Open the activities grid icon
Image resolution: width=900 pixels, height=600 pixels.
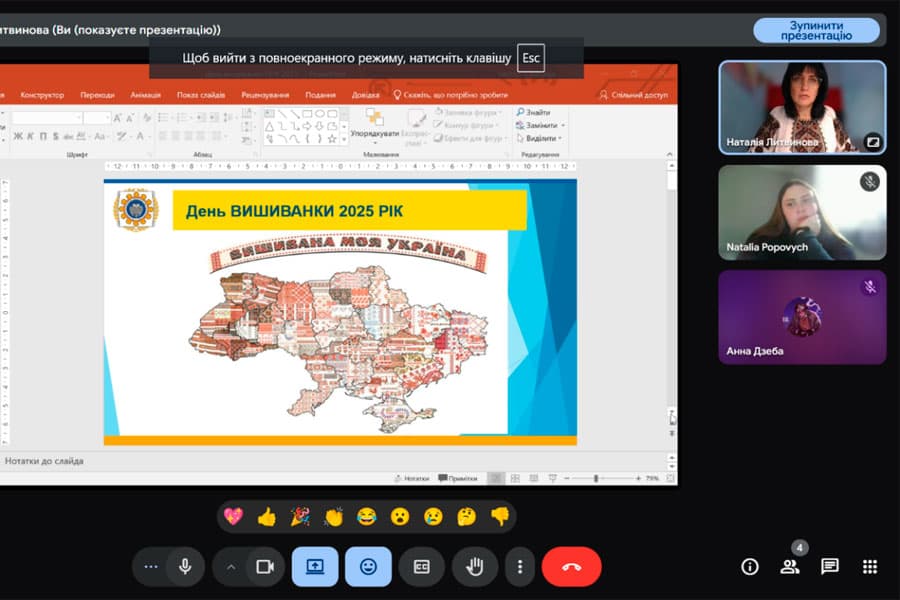click(x=869, y=566)
